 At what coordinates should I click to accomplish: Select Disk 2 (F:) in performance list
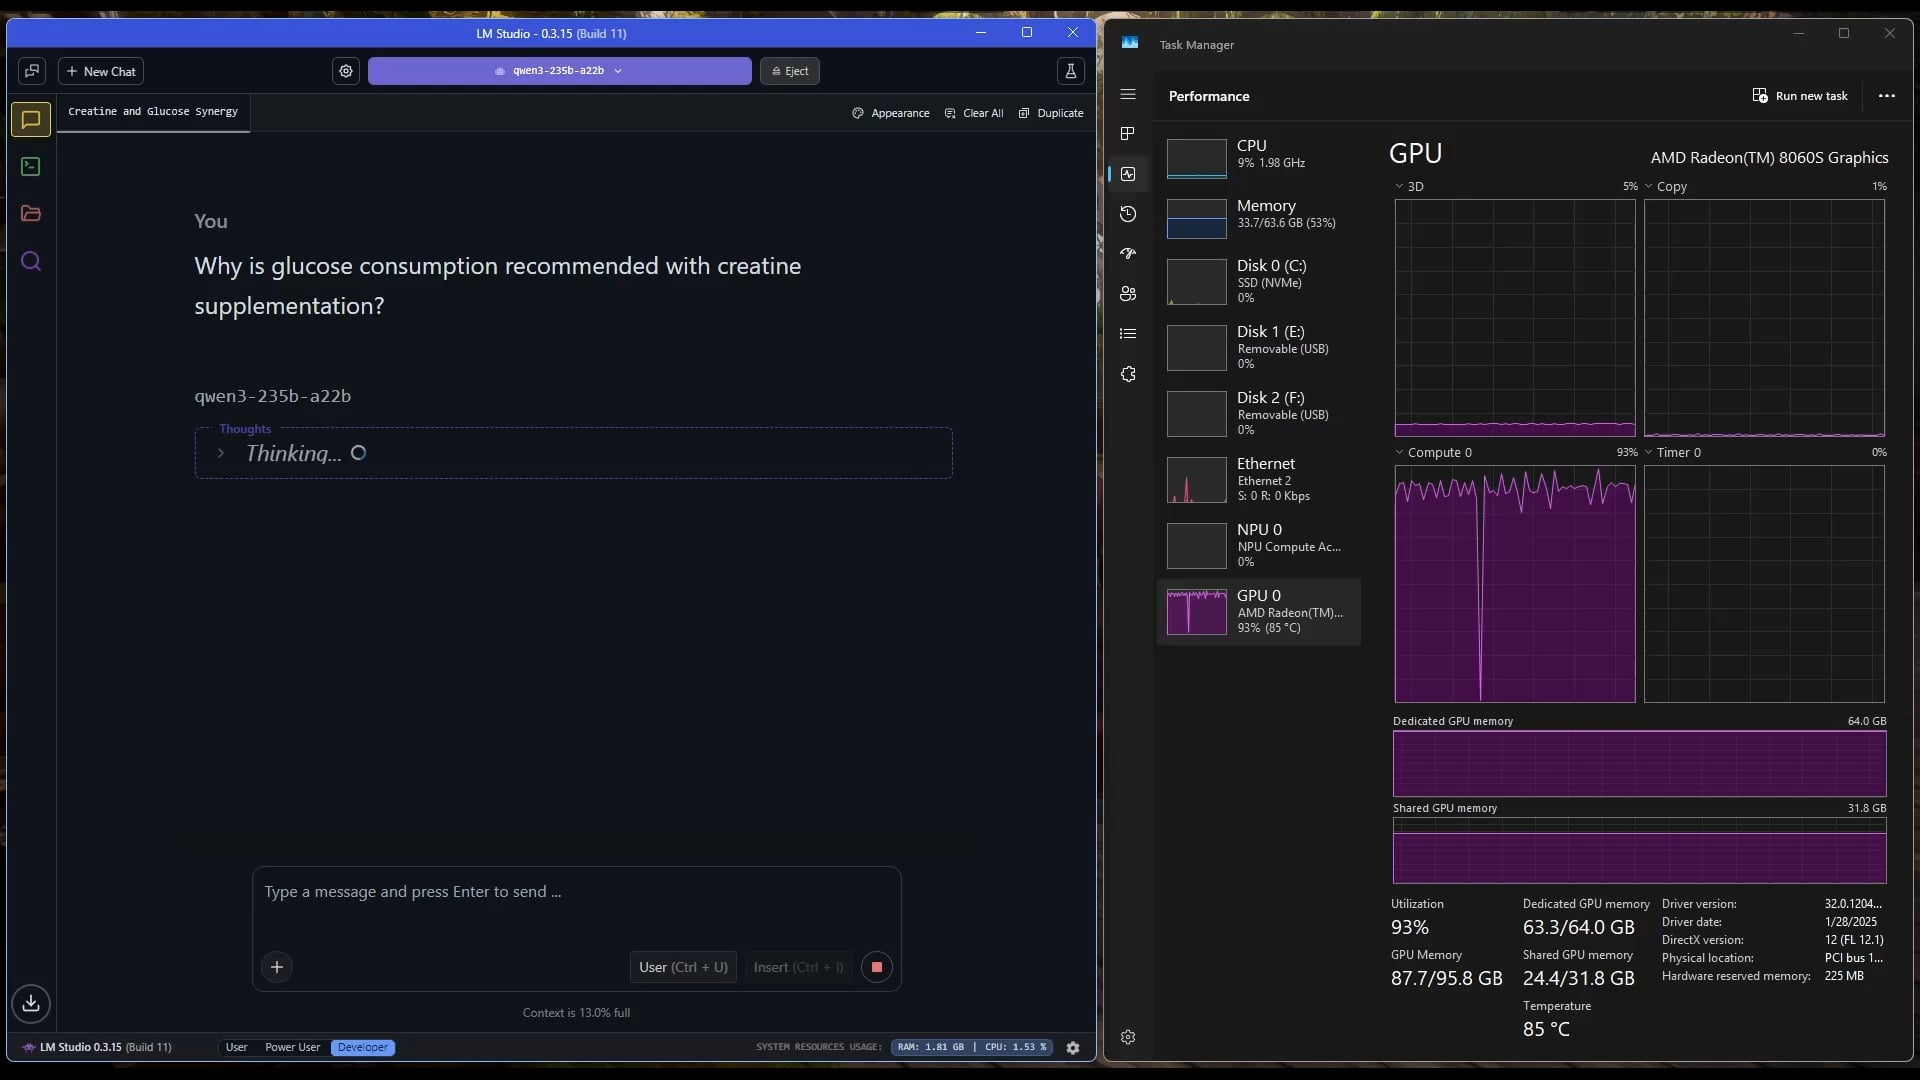(1259, 414)
